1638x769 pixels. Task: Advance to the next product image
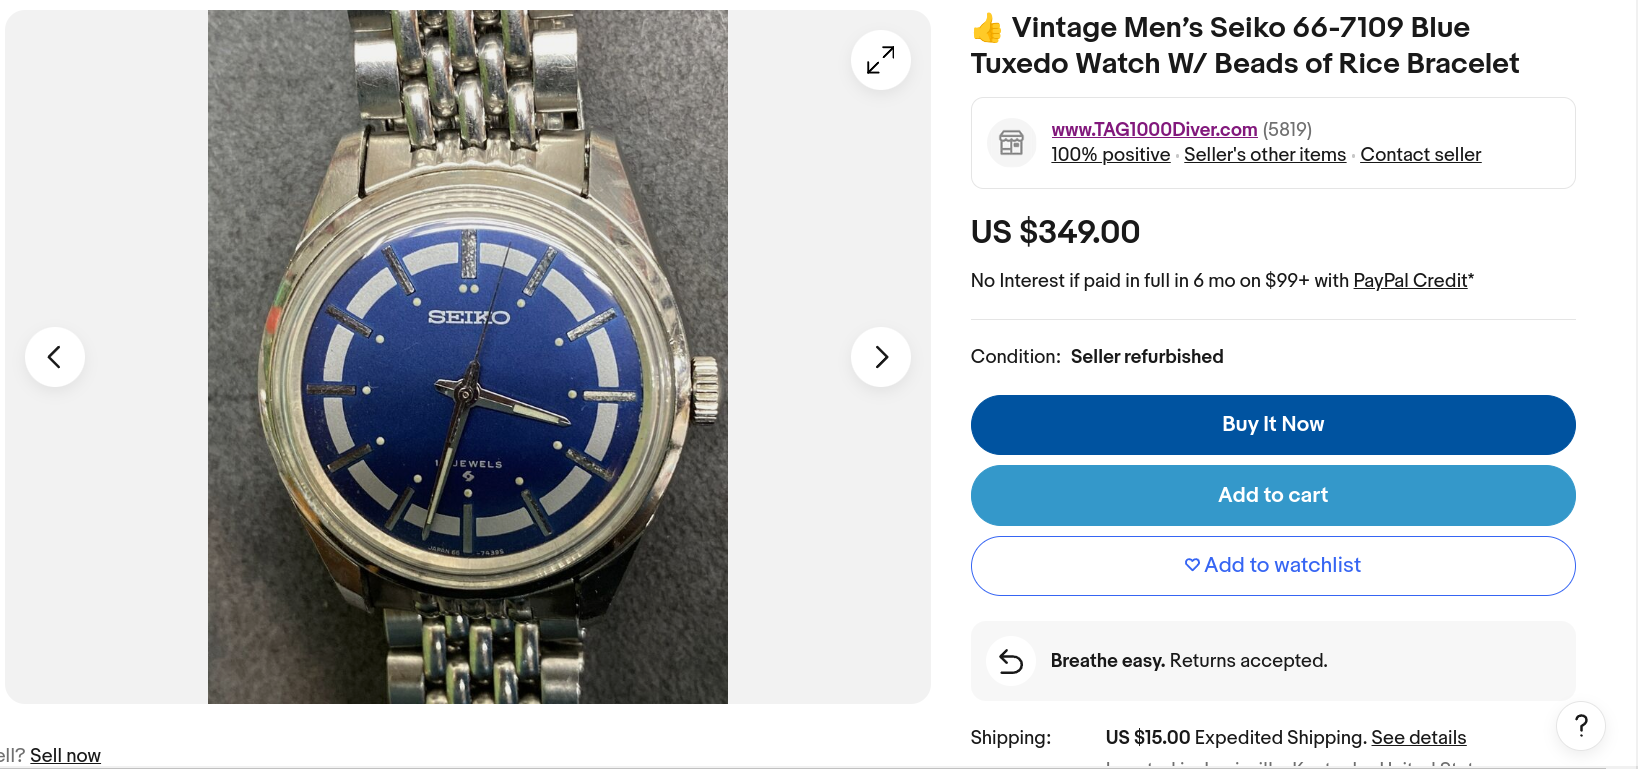[x=880, y=357]
